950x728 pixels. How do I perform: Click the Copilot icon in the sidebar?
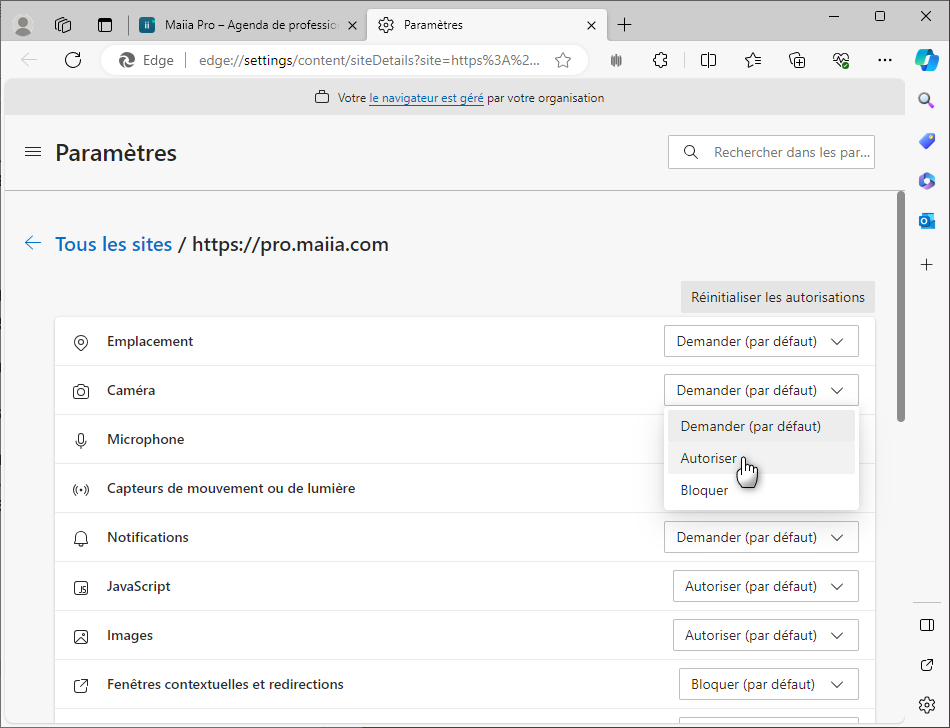[x=926, y=60]
